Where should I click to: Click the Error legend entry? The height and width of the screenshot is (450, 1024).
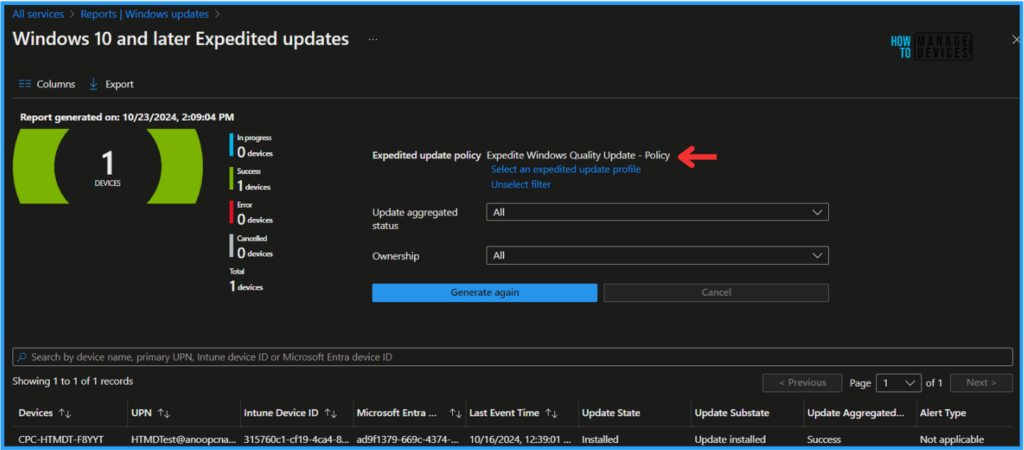[251, 213]
